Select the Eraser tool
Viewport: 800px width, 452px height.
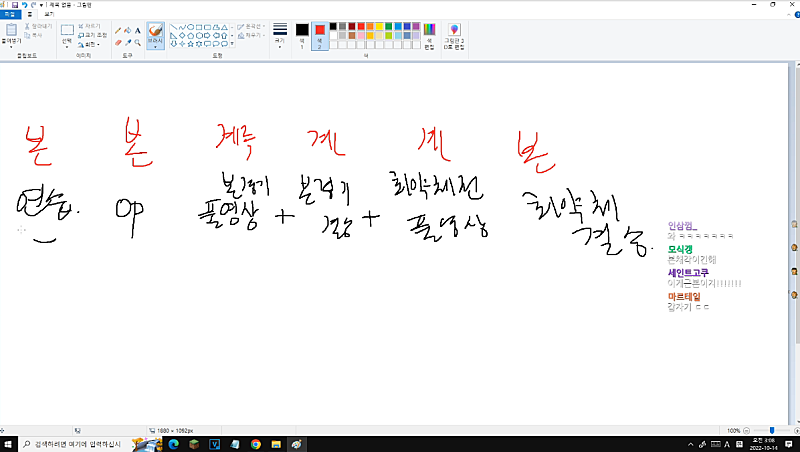click(x=118, y=43)
